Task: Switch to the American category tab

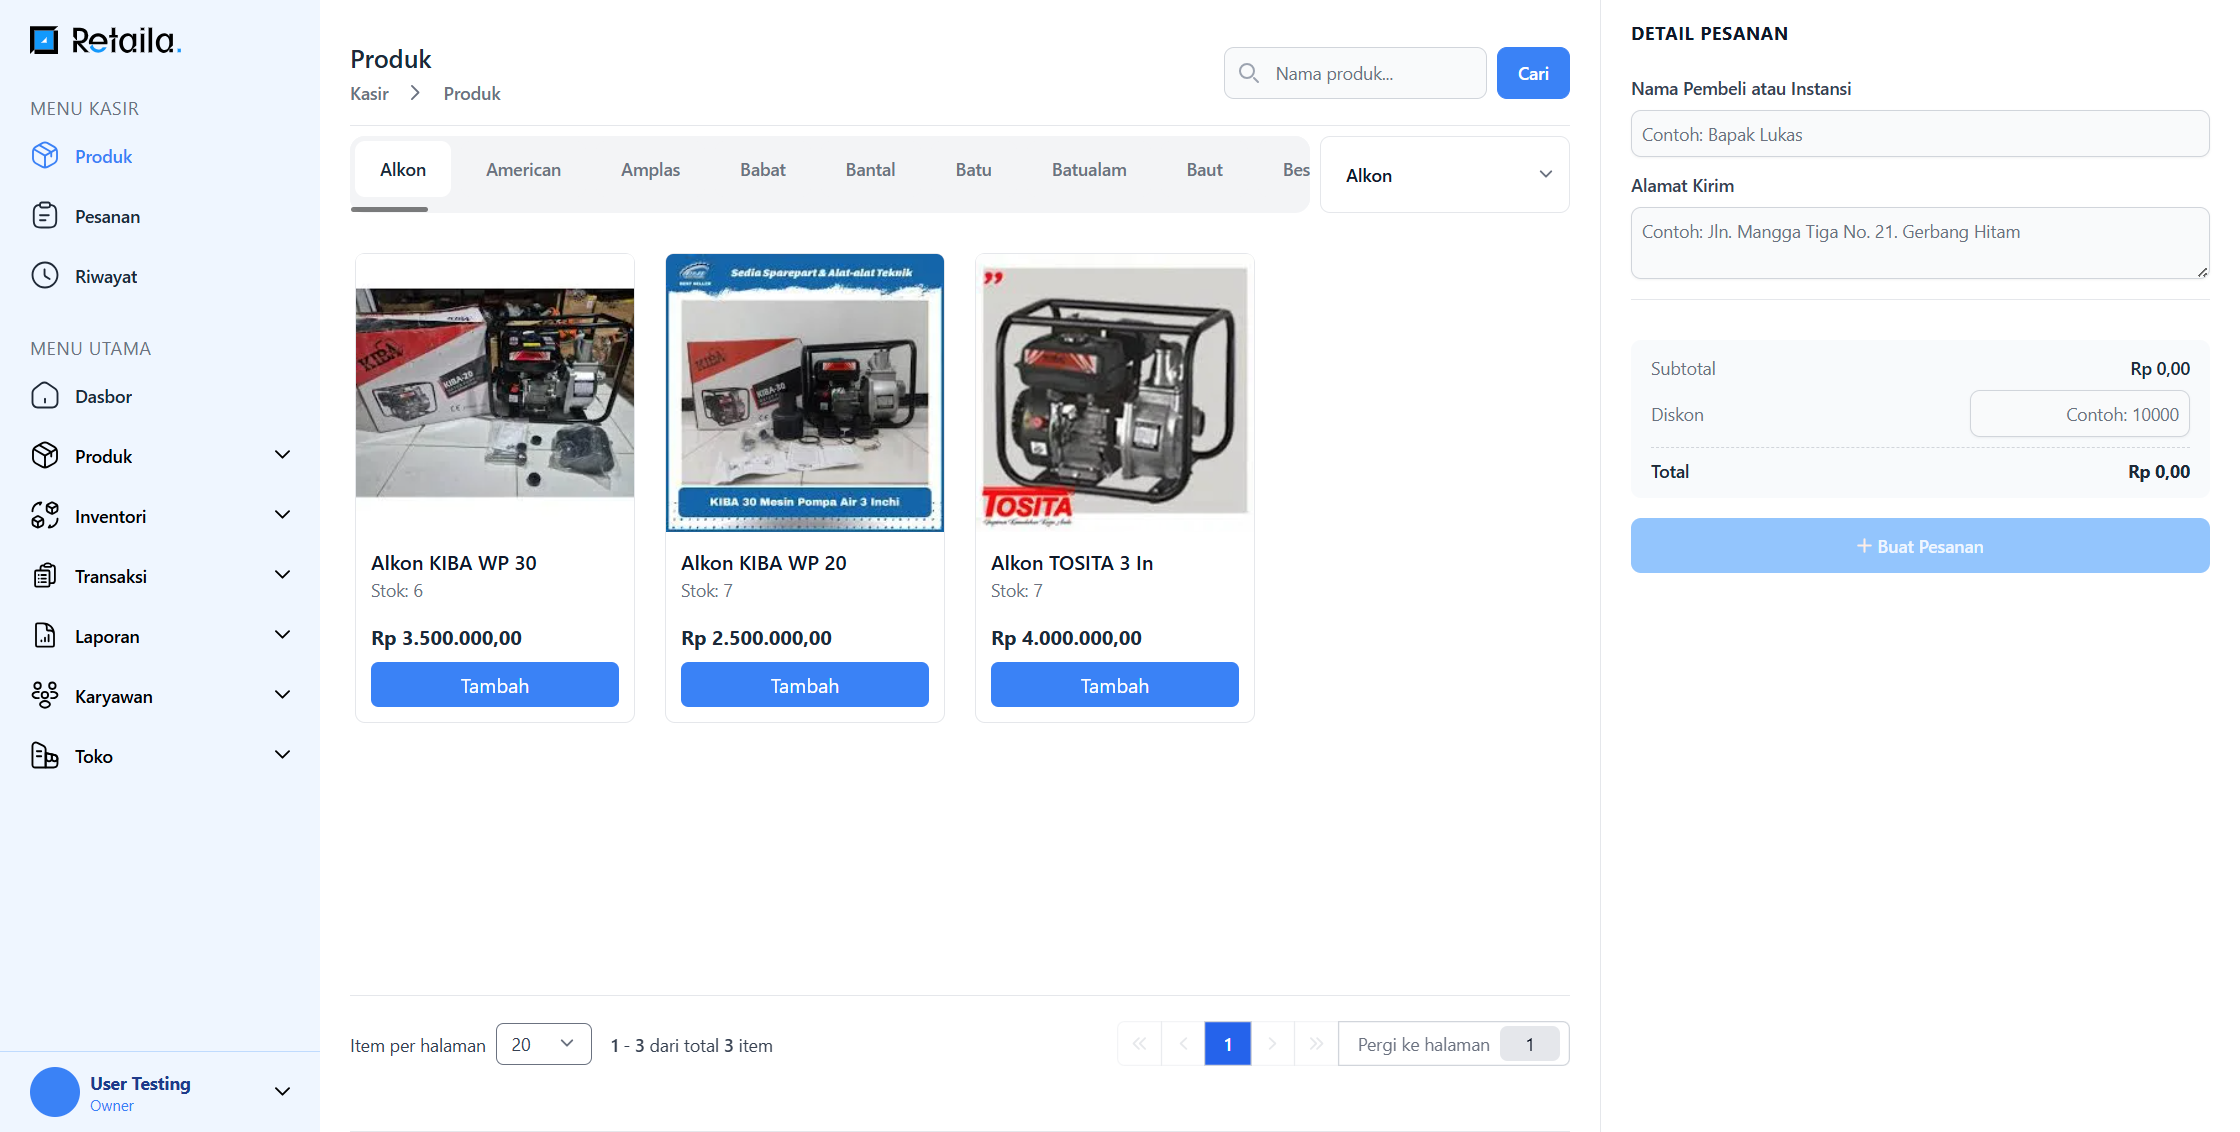Action: click(523, 170)
